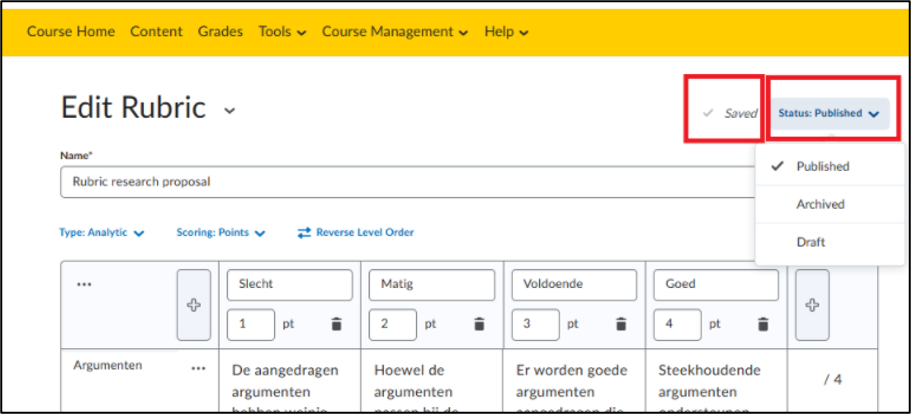Remove the Goed level with trash icon
Screen dimensions: 912x414
(x=763, y=324)
